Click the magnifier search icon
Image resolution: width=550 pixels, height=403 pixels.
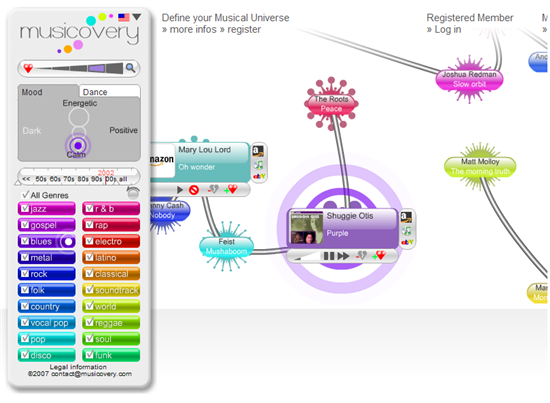(x=130, y=68)
